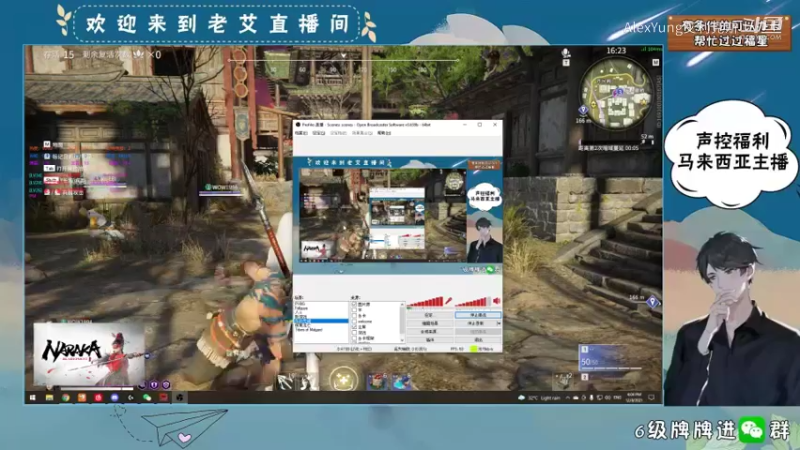
Task: Open File Explorer from the taskbar
Action: (x=49, y=397)
